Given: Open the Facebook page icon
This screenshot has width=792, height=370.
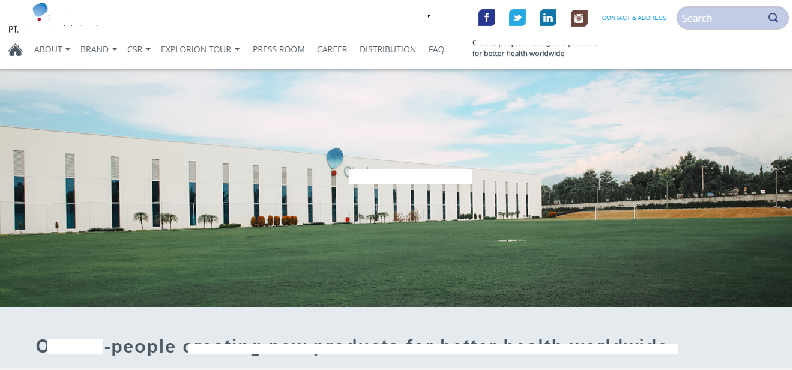Looking at the screenshot, I should [486, 18].
